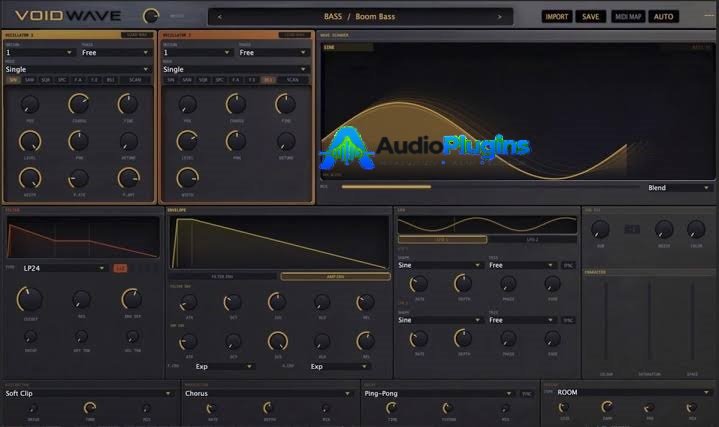The image size is (719, 427).
Task: Open the ROOM reverb type dropdown
Action: coord(632,393)
